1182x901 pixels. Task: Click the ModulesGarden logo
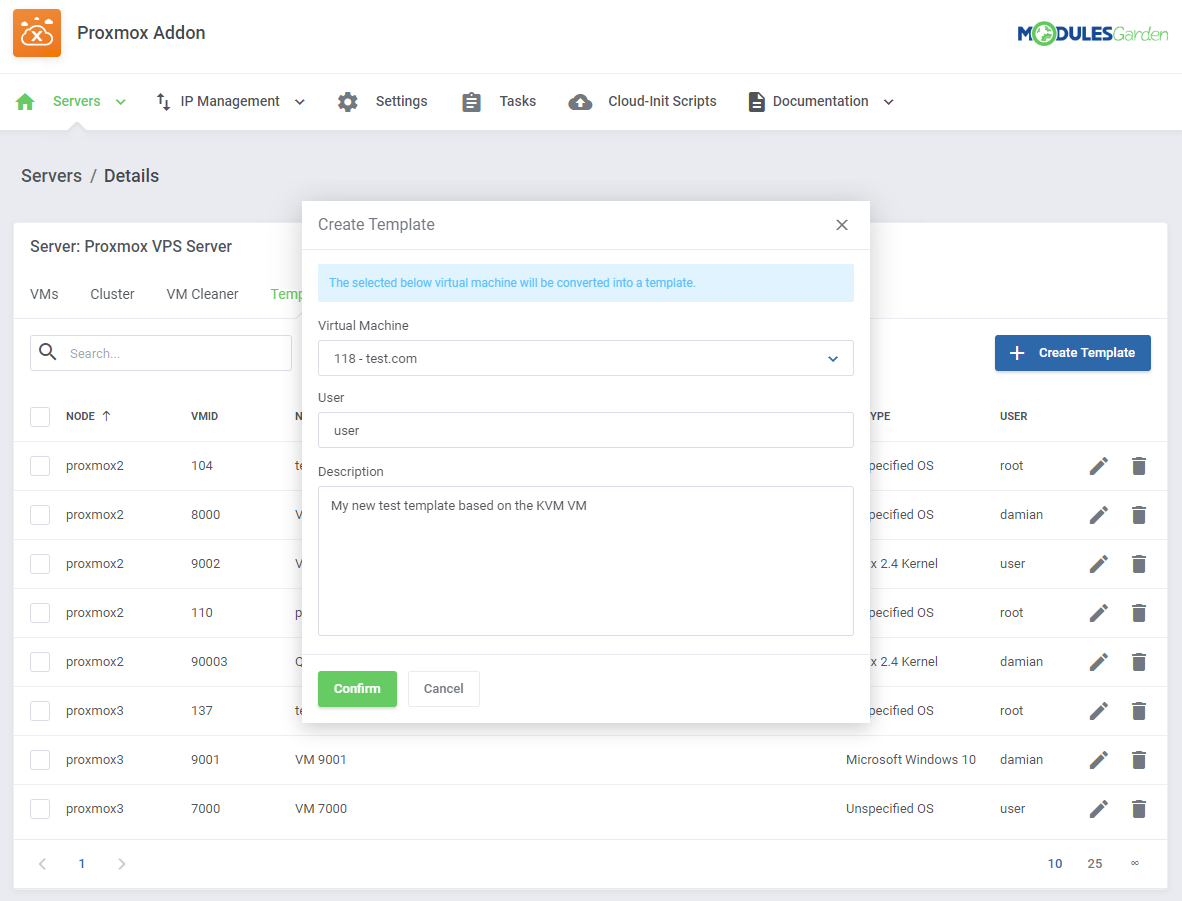point(1092,33)
